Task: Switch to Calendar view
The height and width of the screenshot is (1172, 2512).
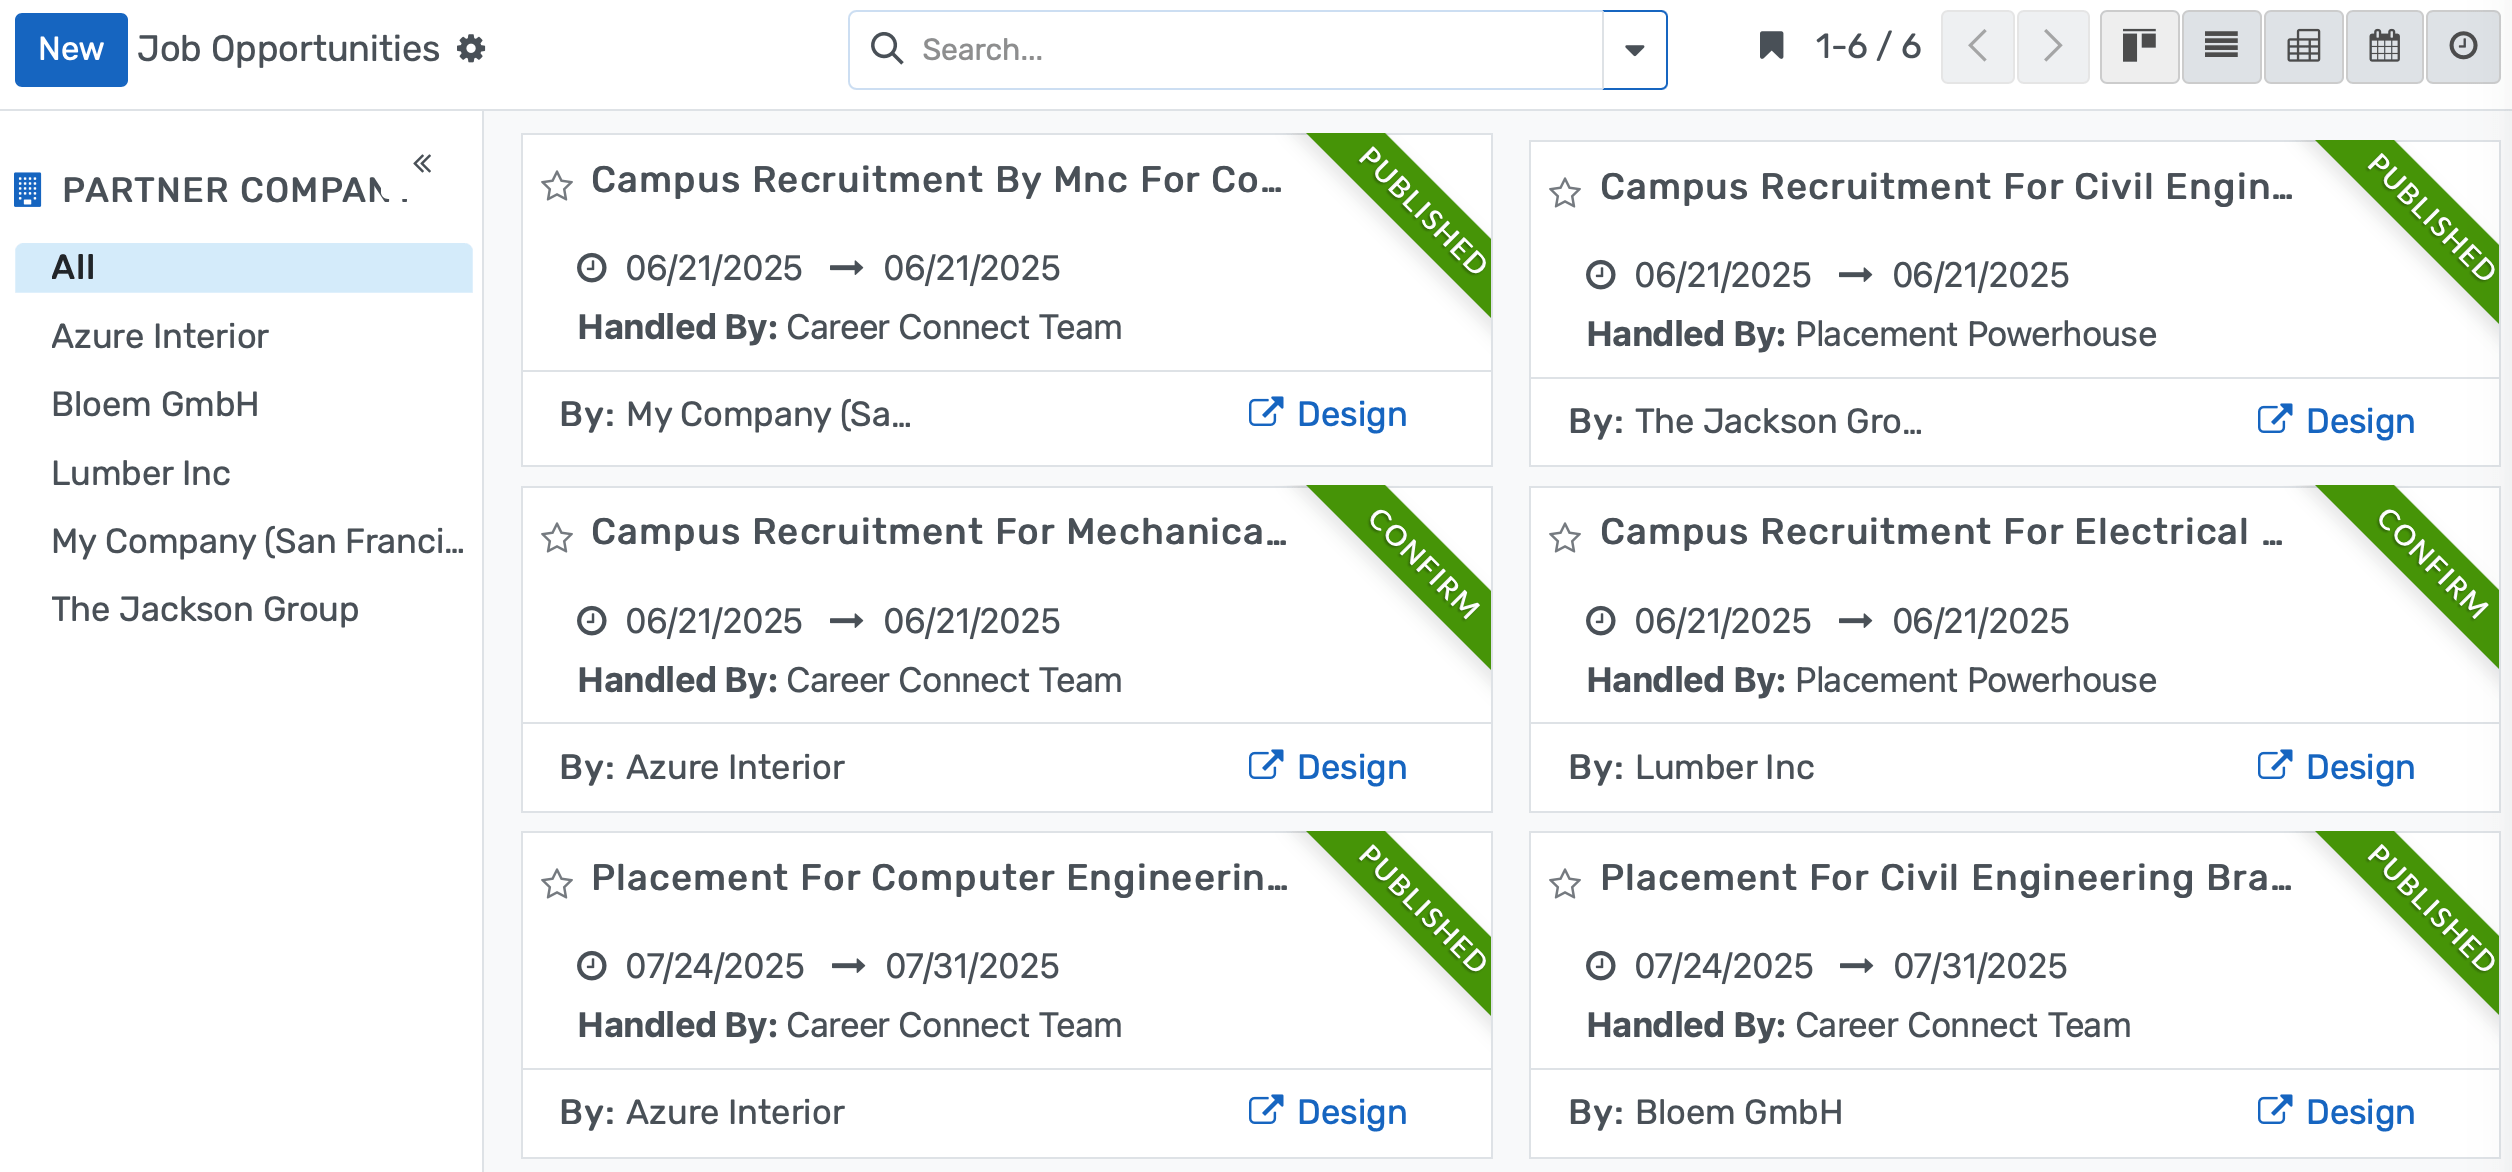Action: click(2384, 46)
